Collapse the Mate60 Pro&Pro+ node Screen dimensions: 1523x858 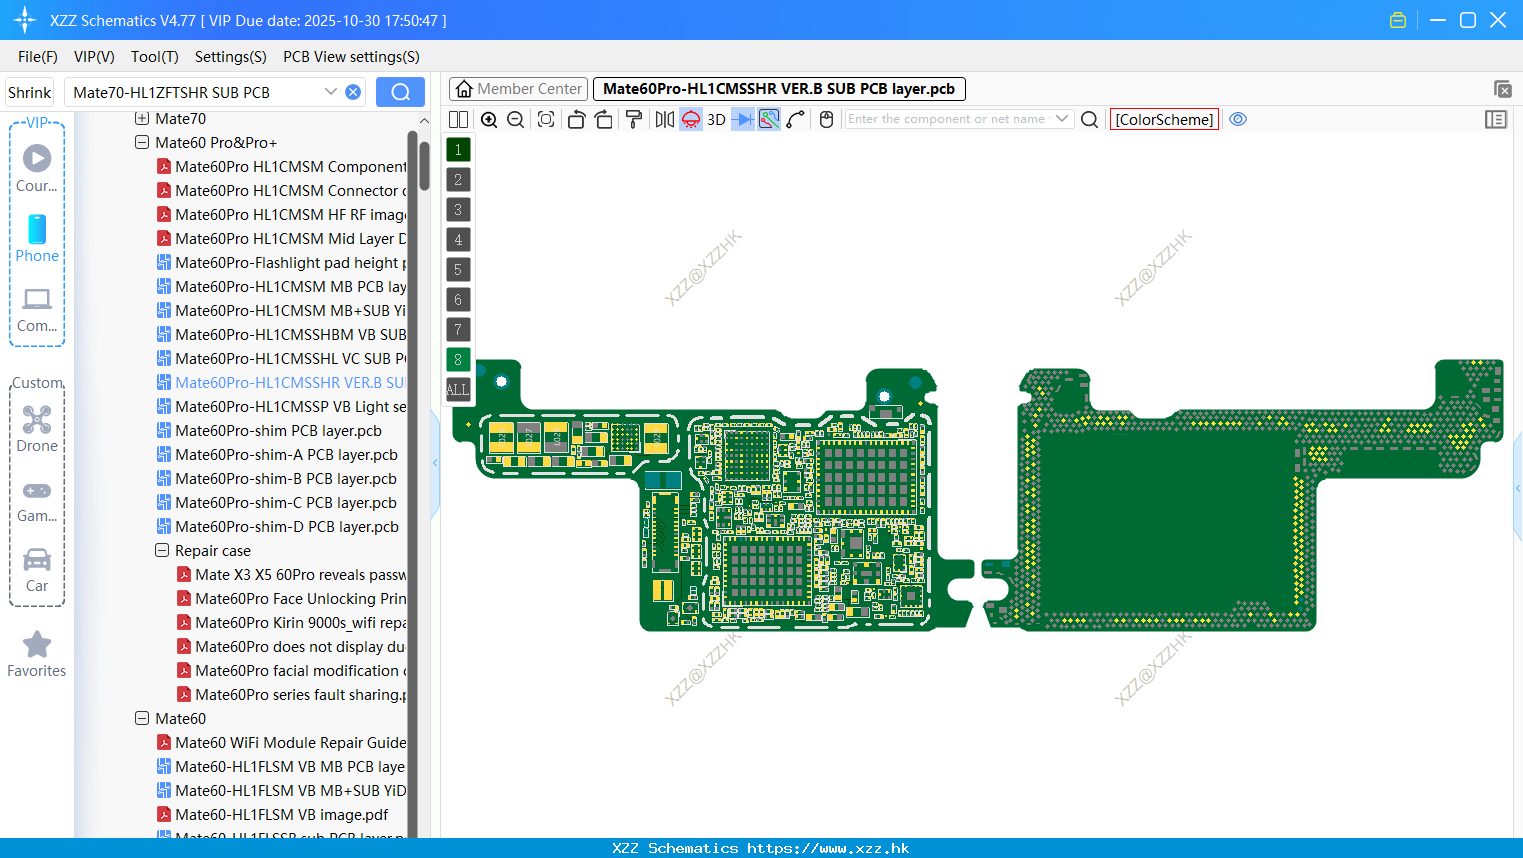(142, 142)
